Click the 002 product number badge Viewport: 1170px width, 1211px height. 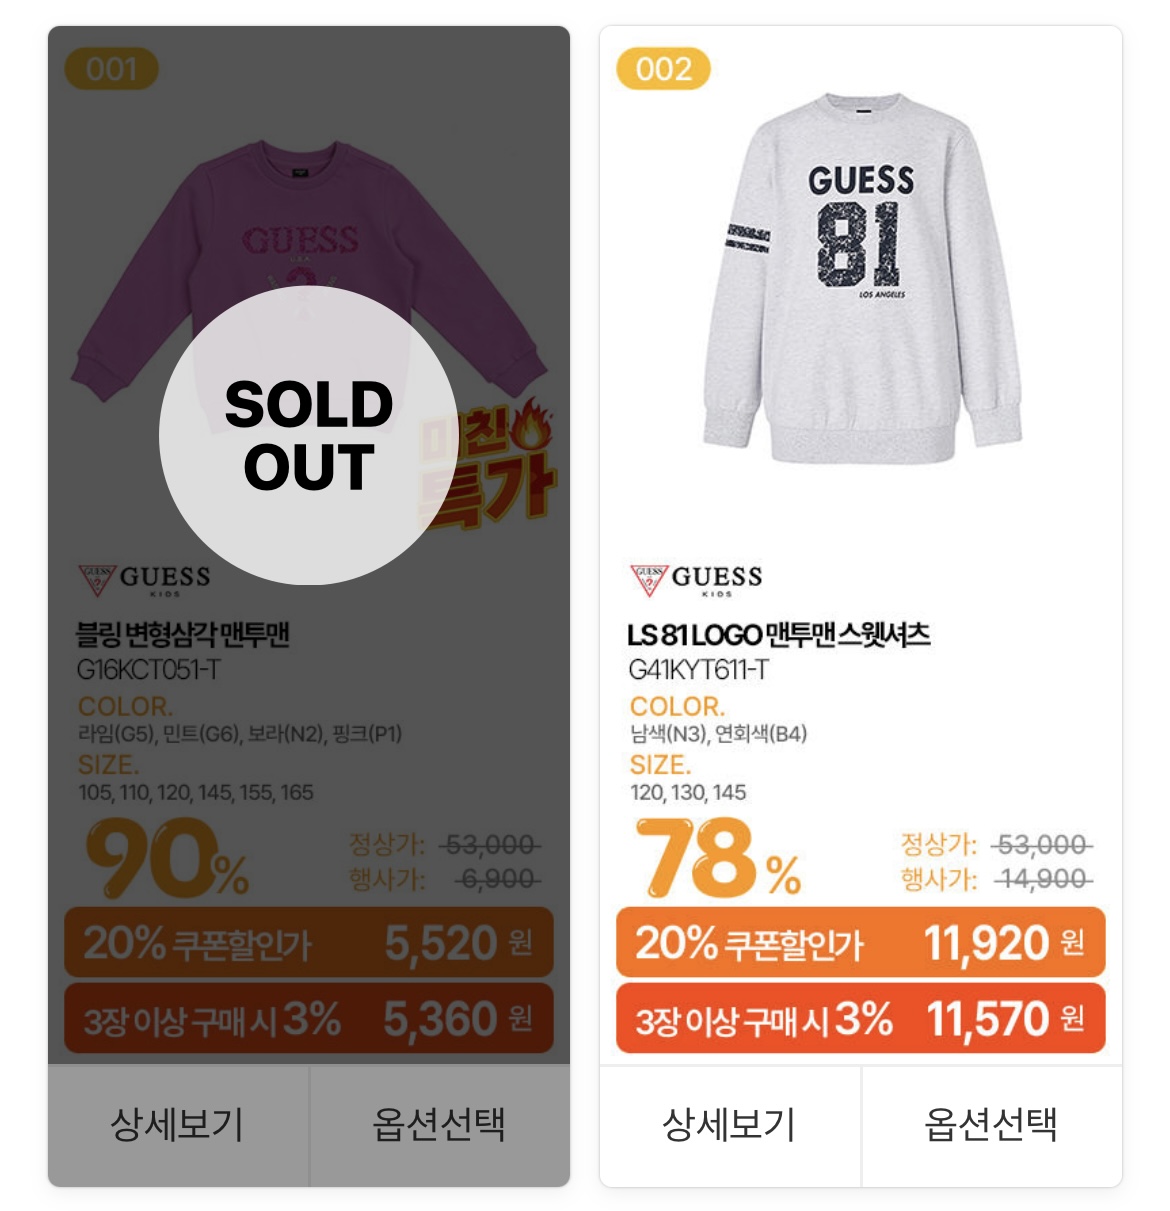[663, 69]
